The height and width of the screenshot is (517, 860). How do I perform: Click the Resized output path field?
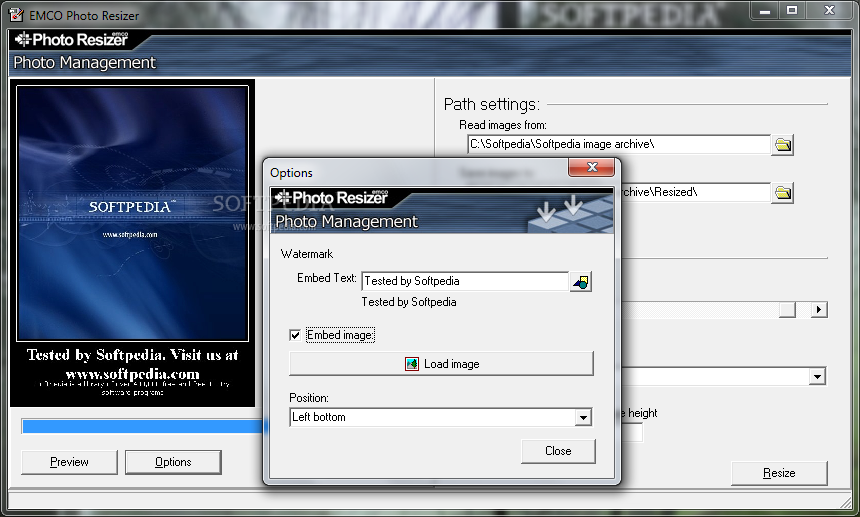695,192
